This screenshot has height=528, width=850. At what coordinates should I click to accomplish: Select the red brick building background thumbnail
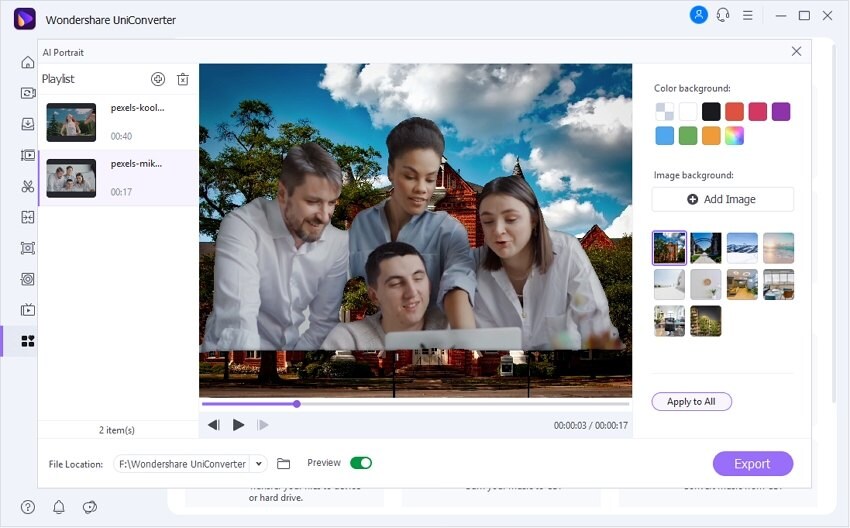(669, 248)
